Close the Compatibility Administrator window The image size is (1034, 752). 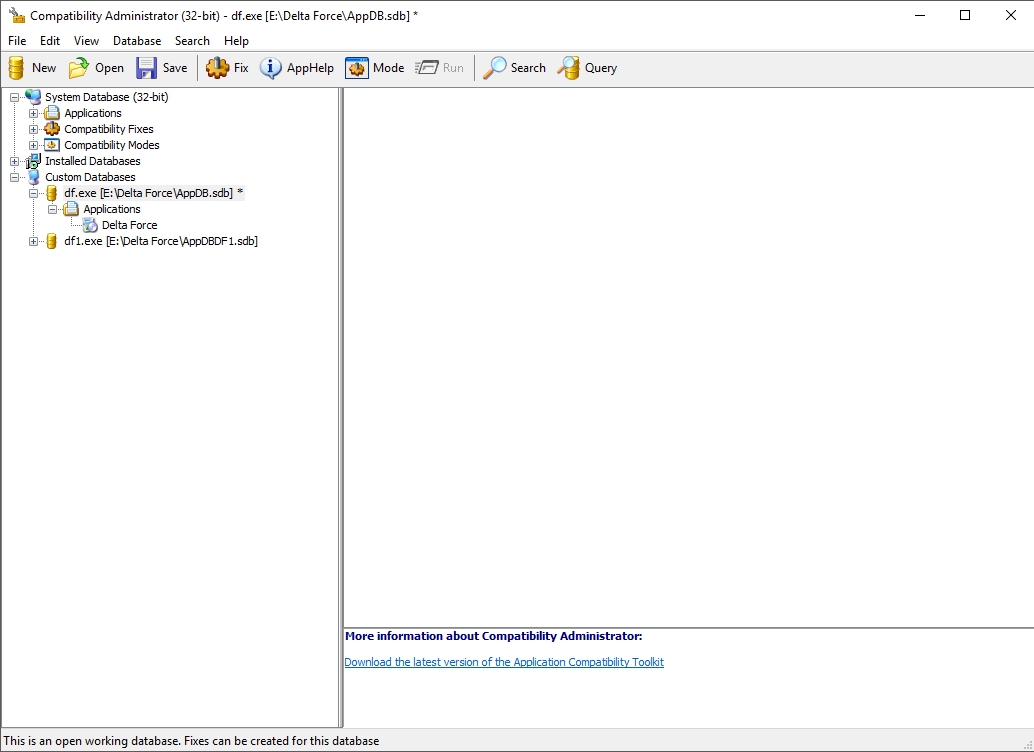click(1010, 15)
